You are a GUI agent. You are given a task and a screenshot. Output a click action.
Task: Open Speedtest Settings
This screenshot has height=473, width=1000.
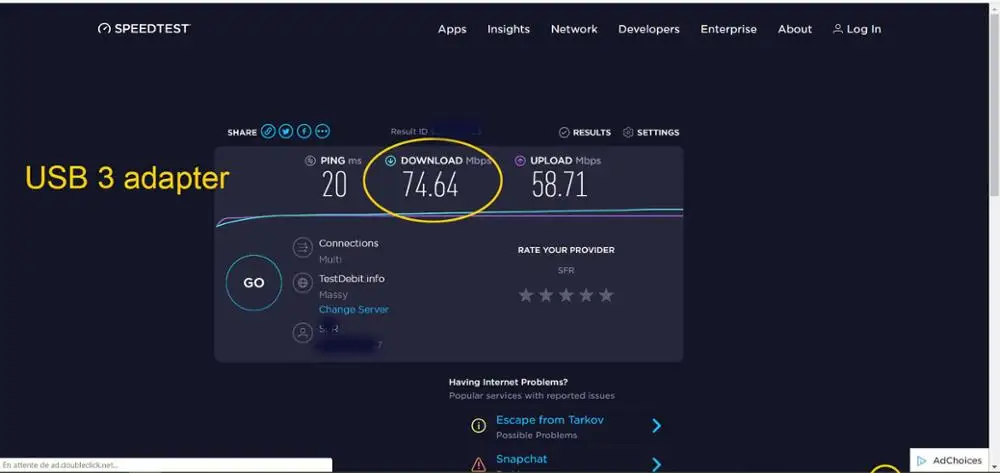651,133
